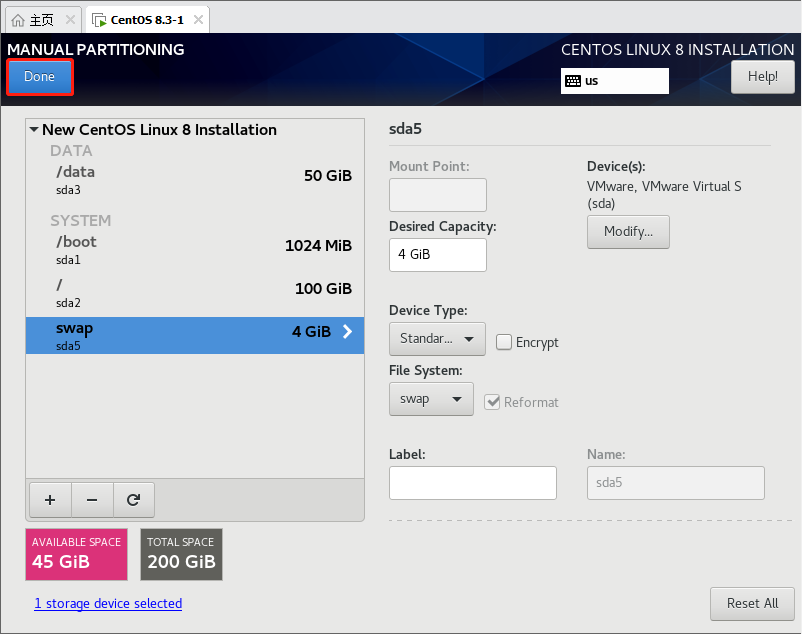Select the / root sda2 partition
802x634 pixels.
pos(195,292)
